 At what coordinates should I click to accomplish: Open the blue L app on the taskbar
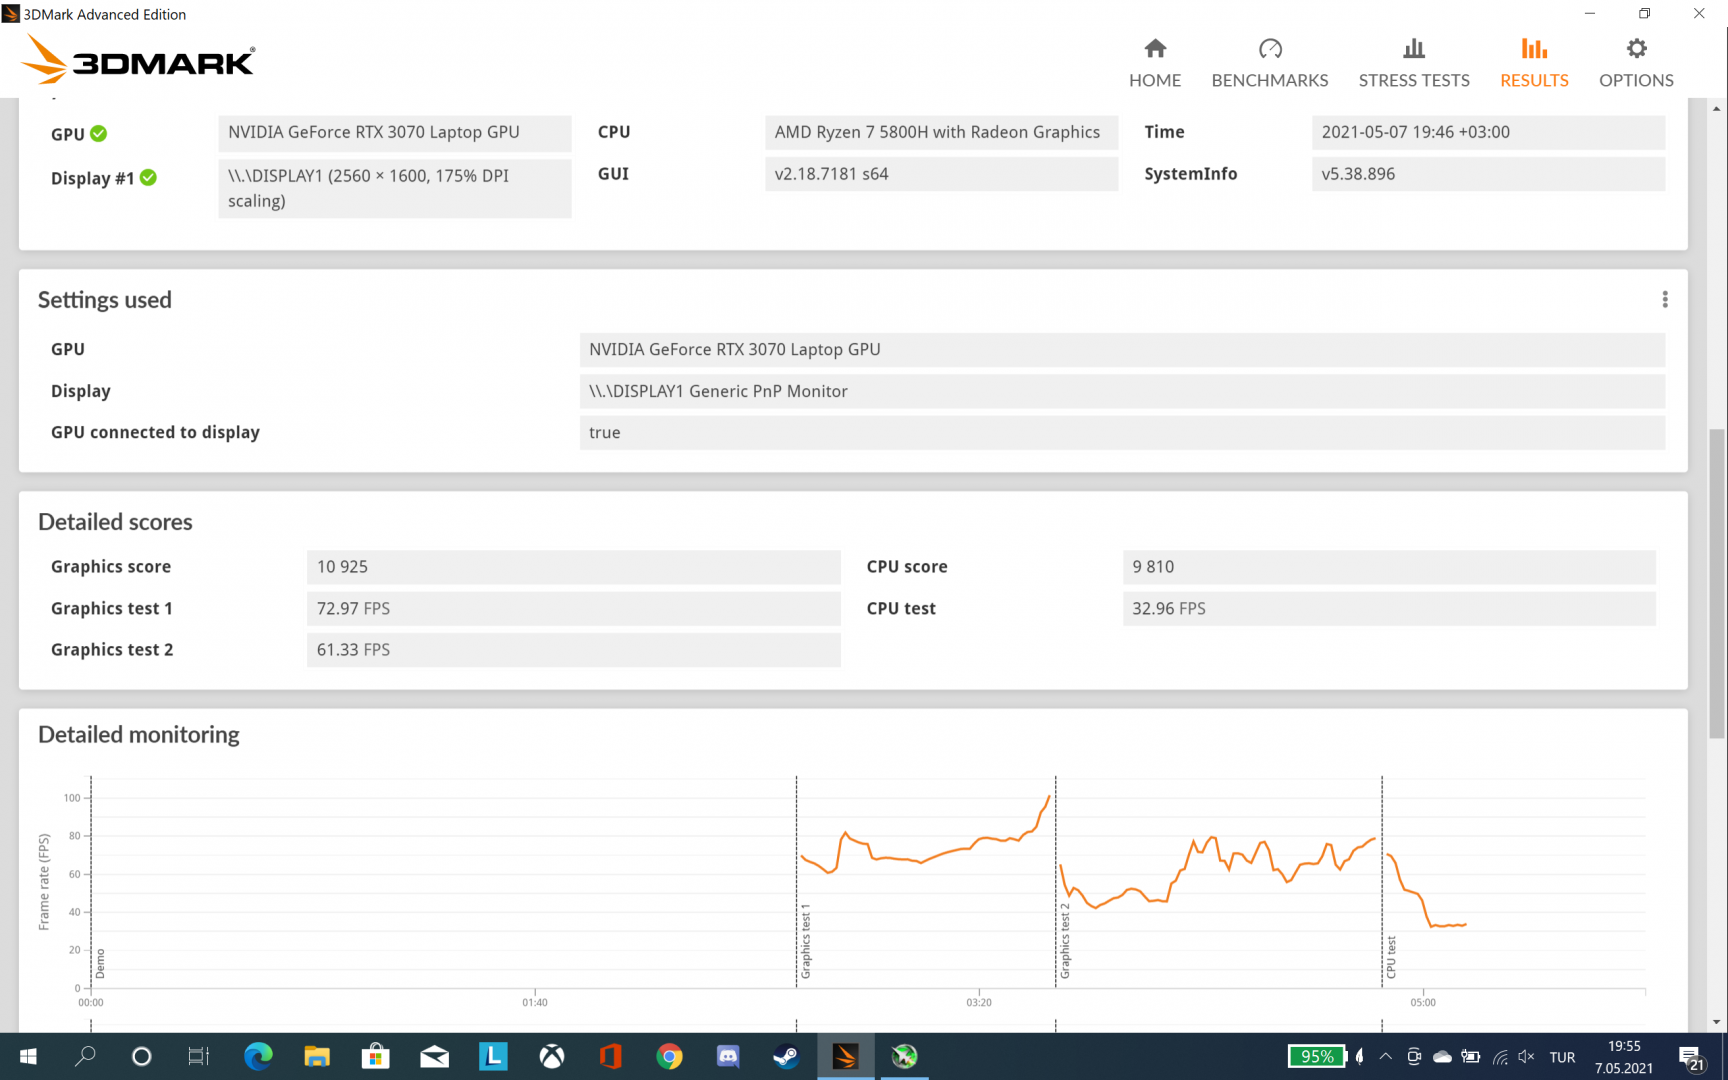click(493, 1056)
